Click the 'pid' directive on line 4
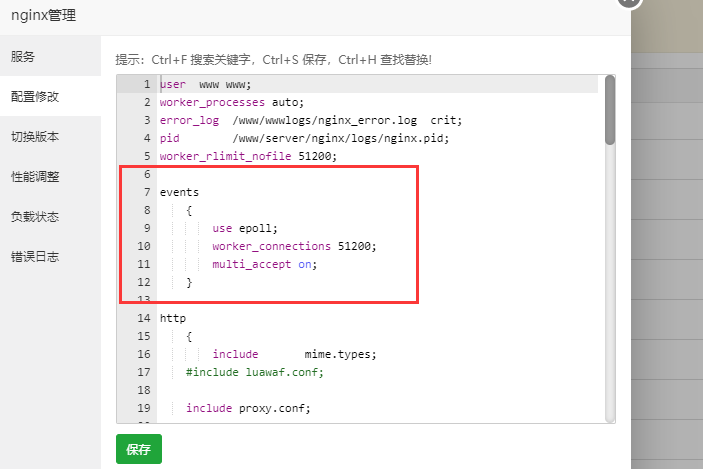Viewport: 703px width, 469px height. pyautogui.click(x=169, y=138)
